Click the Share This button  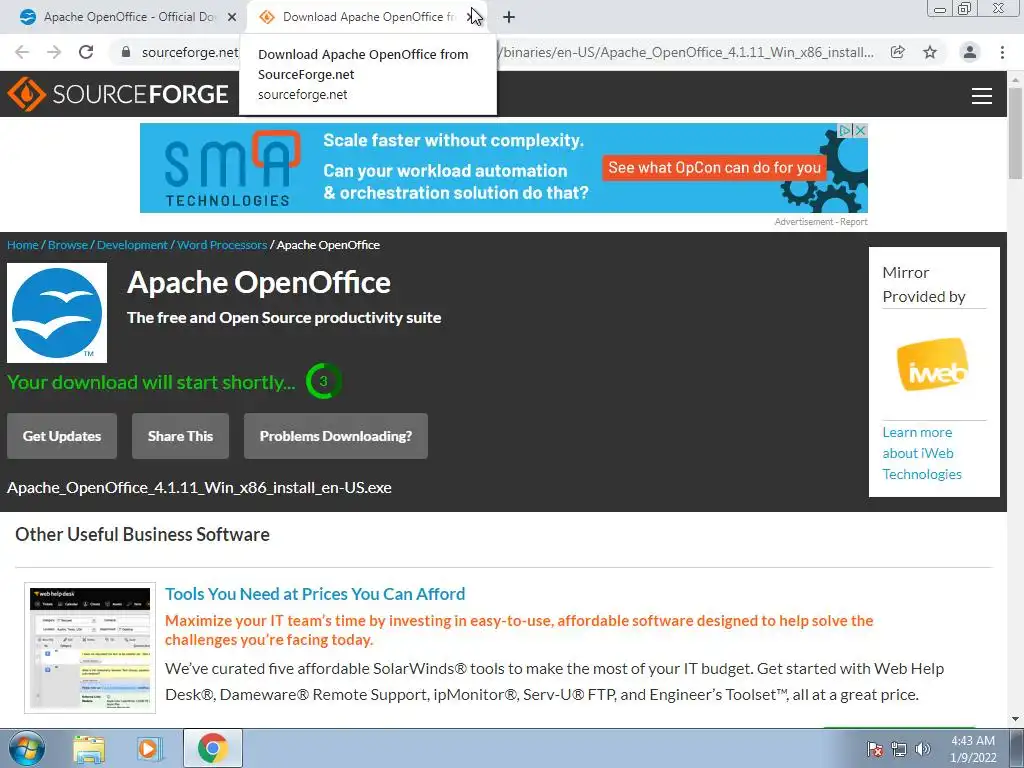[180, 436]
